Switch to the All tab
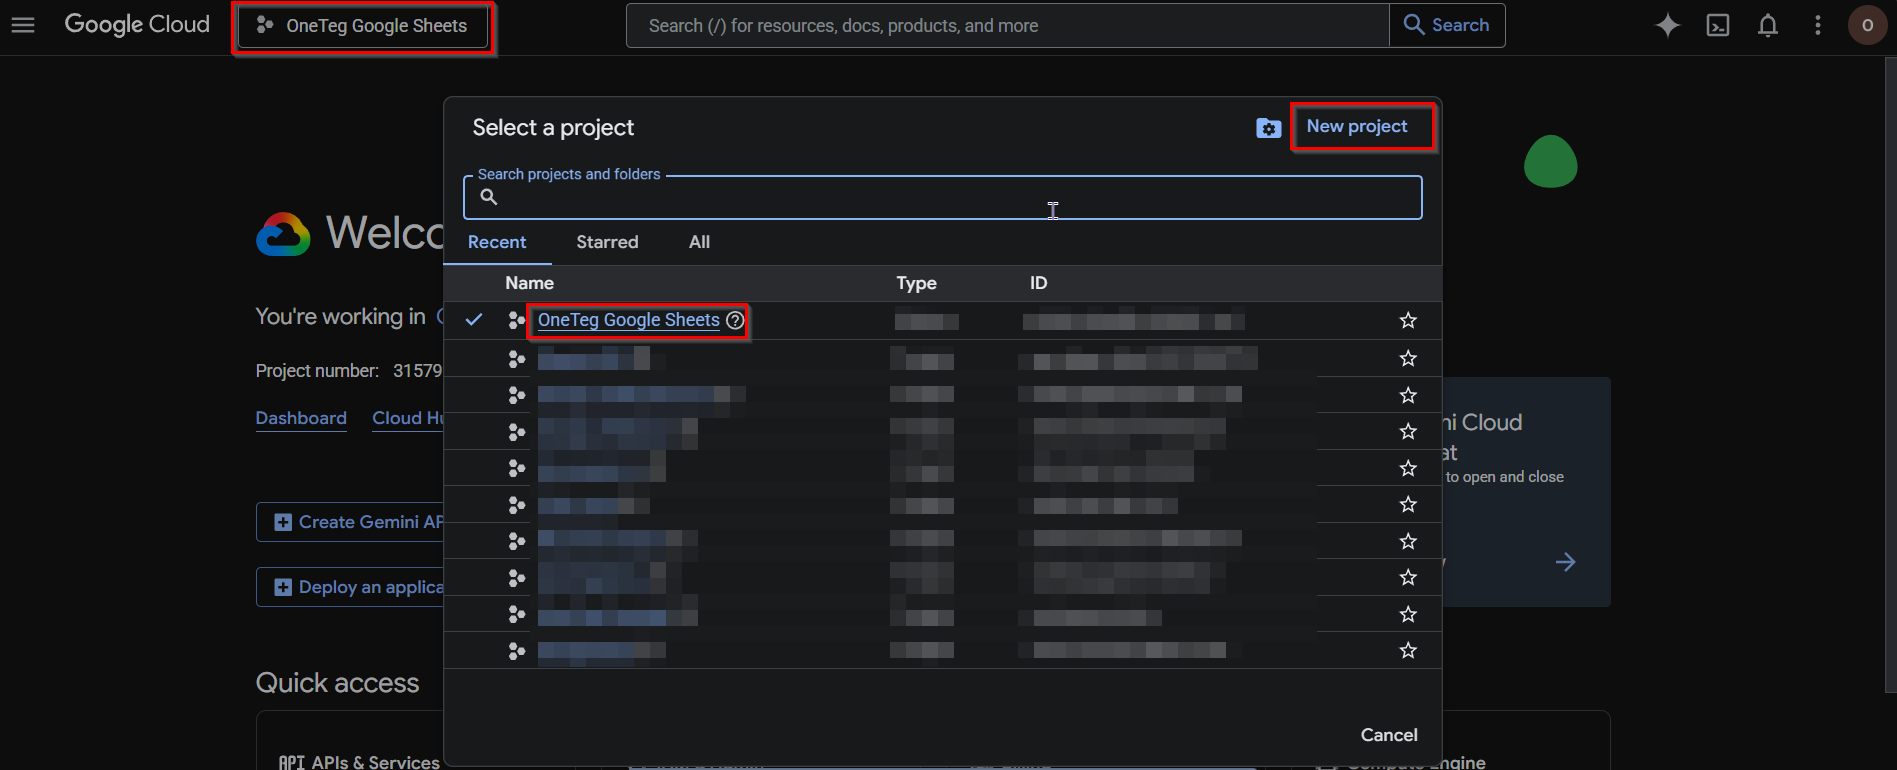Viewport: 1897px width, 770px height. pos(699,242)
